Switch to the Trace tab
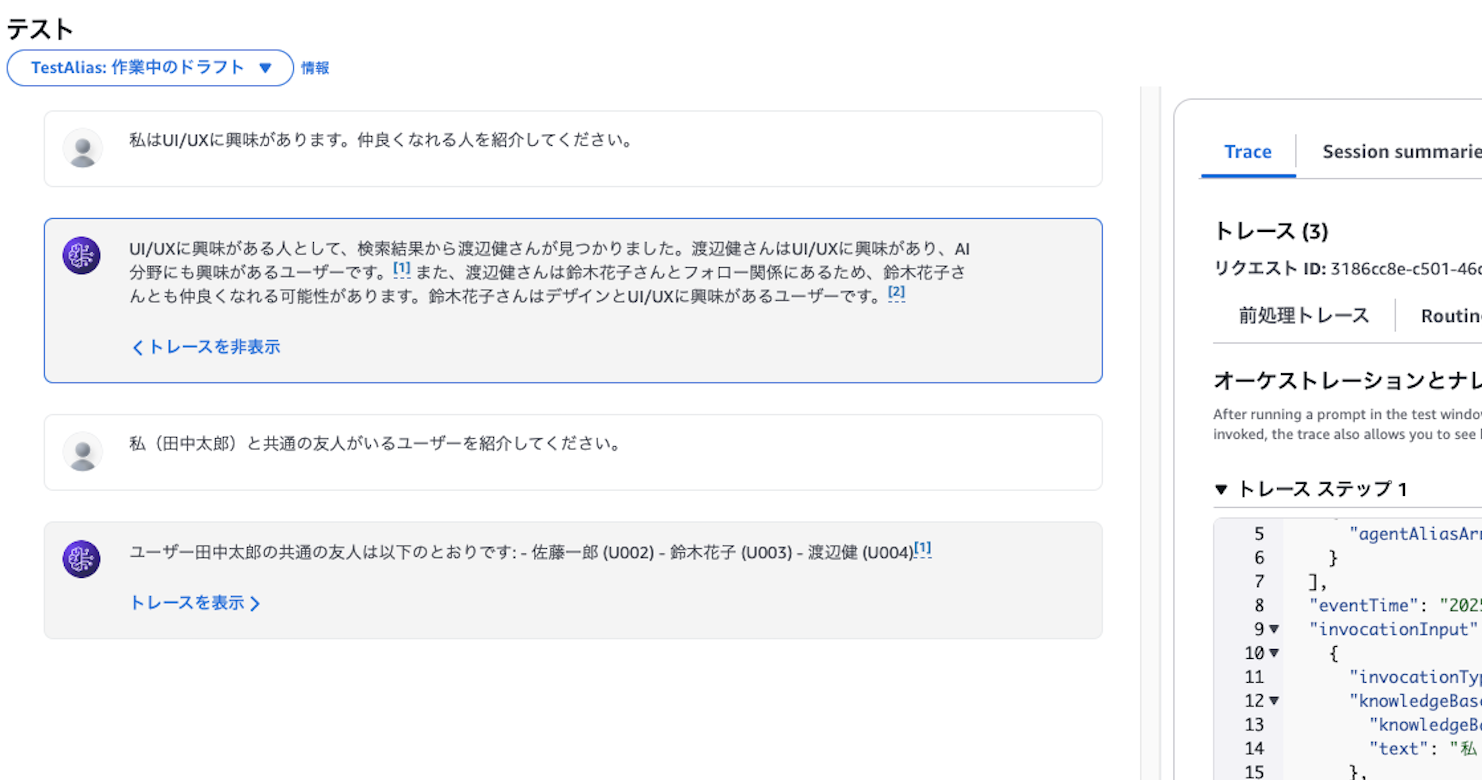Image resolution: width=1482 pixels, height=780 pixels. click(1248, 152)
